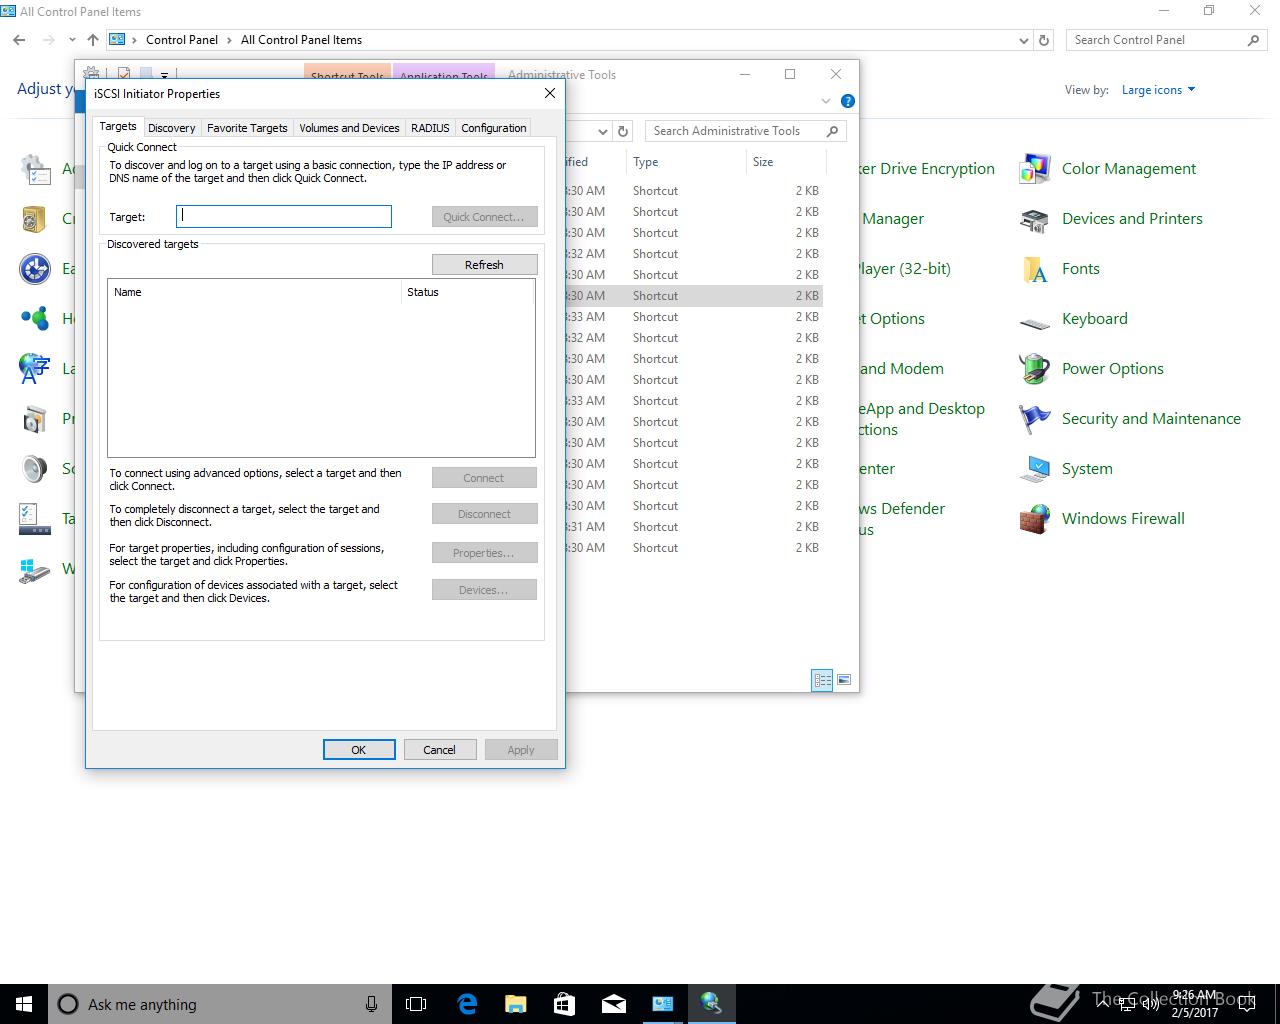Open recent locations dropdown in Control Panel

(x=72, y=40)
